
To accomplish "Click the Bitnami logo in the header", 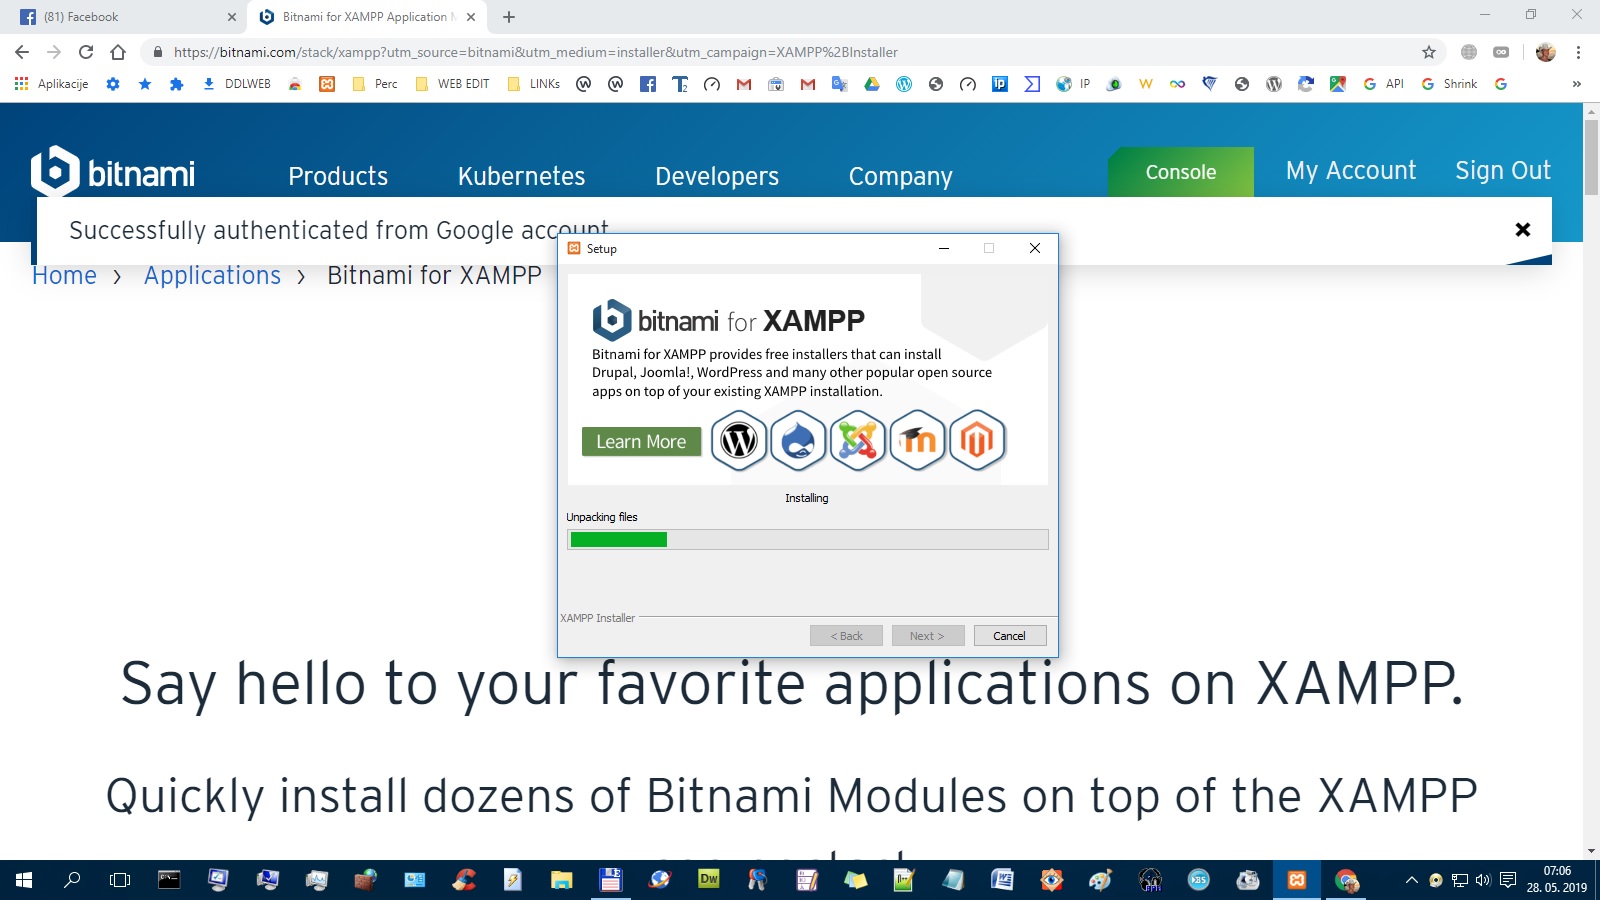I will coord(113,172).
